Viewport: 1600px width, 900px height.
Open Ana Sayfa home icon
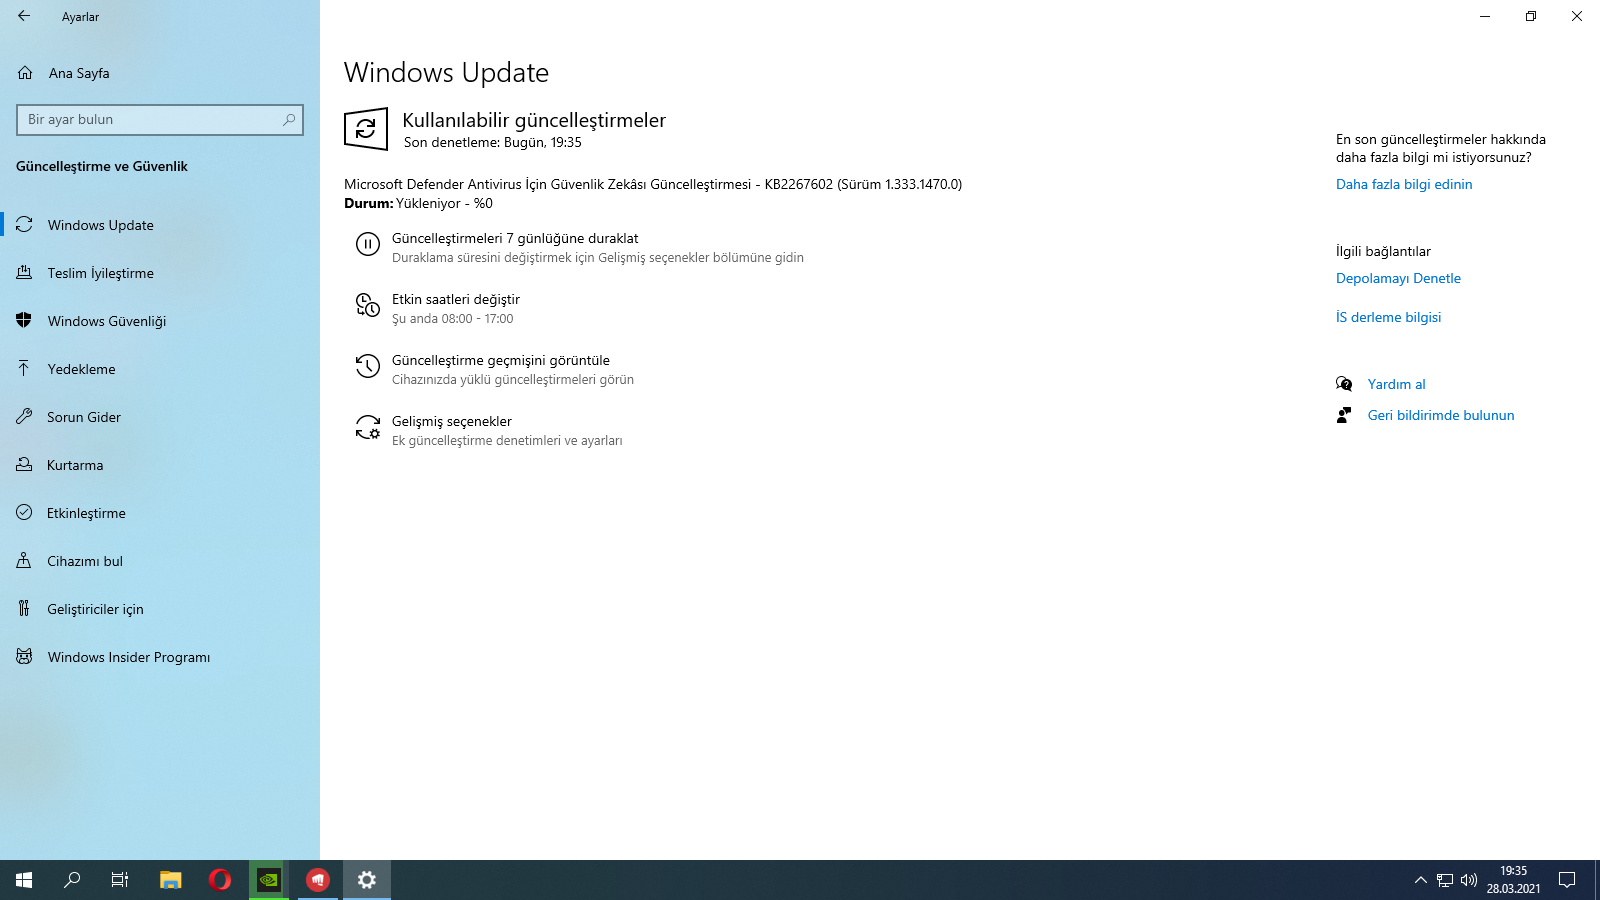(x=25, y=73)
